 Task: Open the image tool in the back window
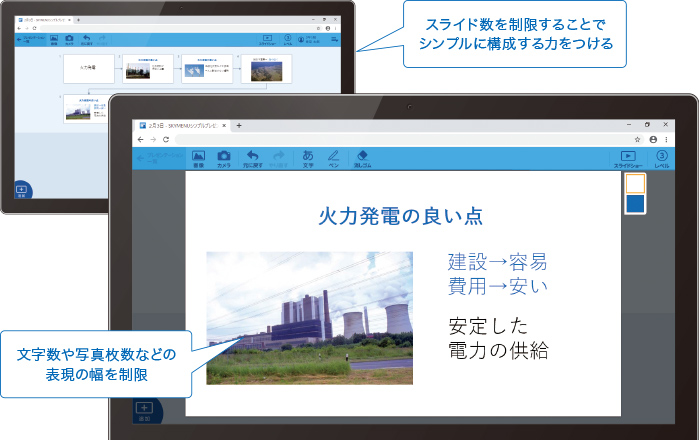click(54, 40)
